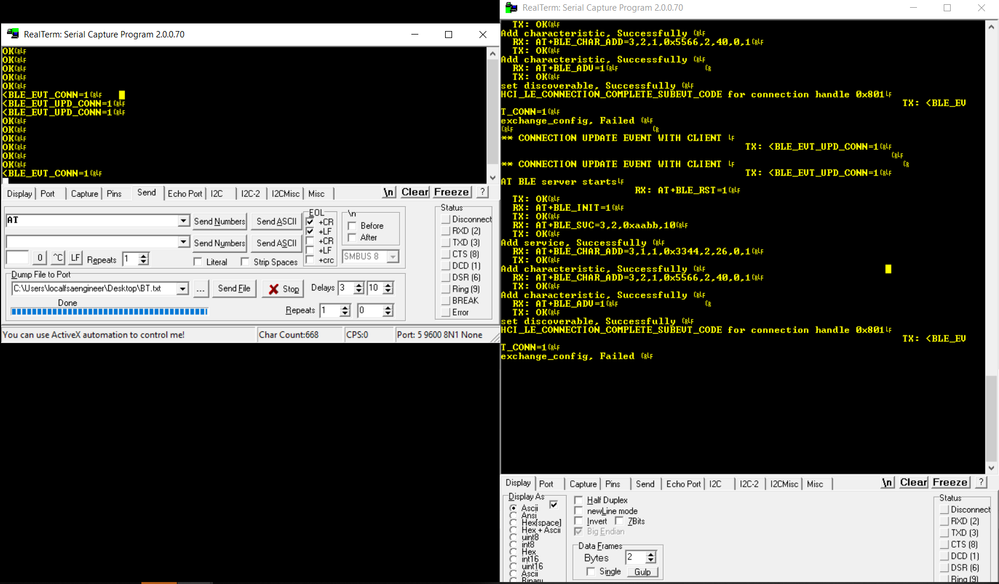999x584 pixels.
Task: Click the \n newline button in left window
Action: 389,192
